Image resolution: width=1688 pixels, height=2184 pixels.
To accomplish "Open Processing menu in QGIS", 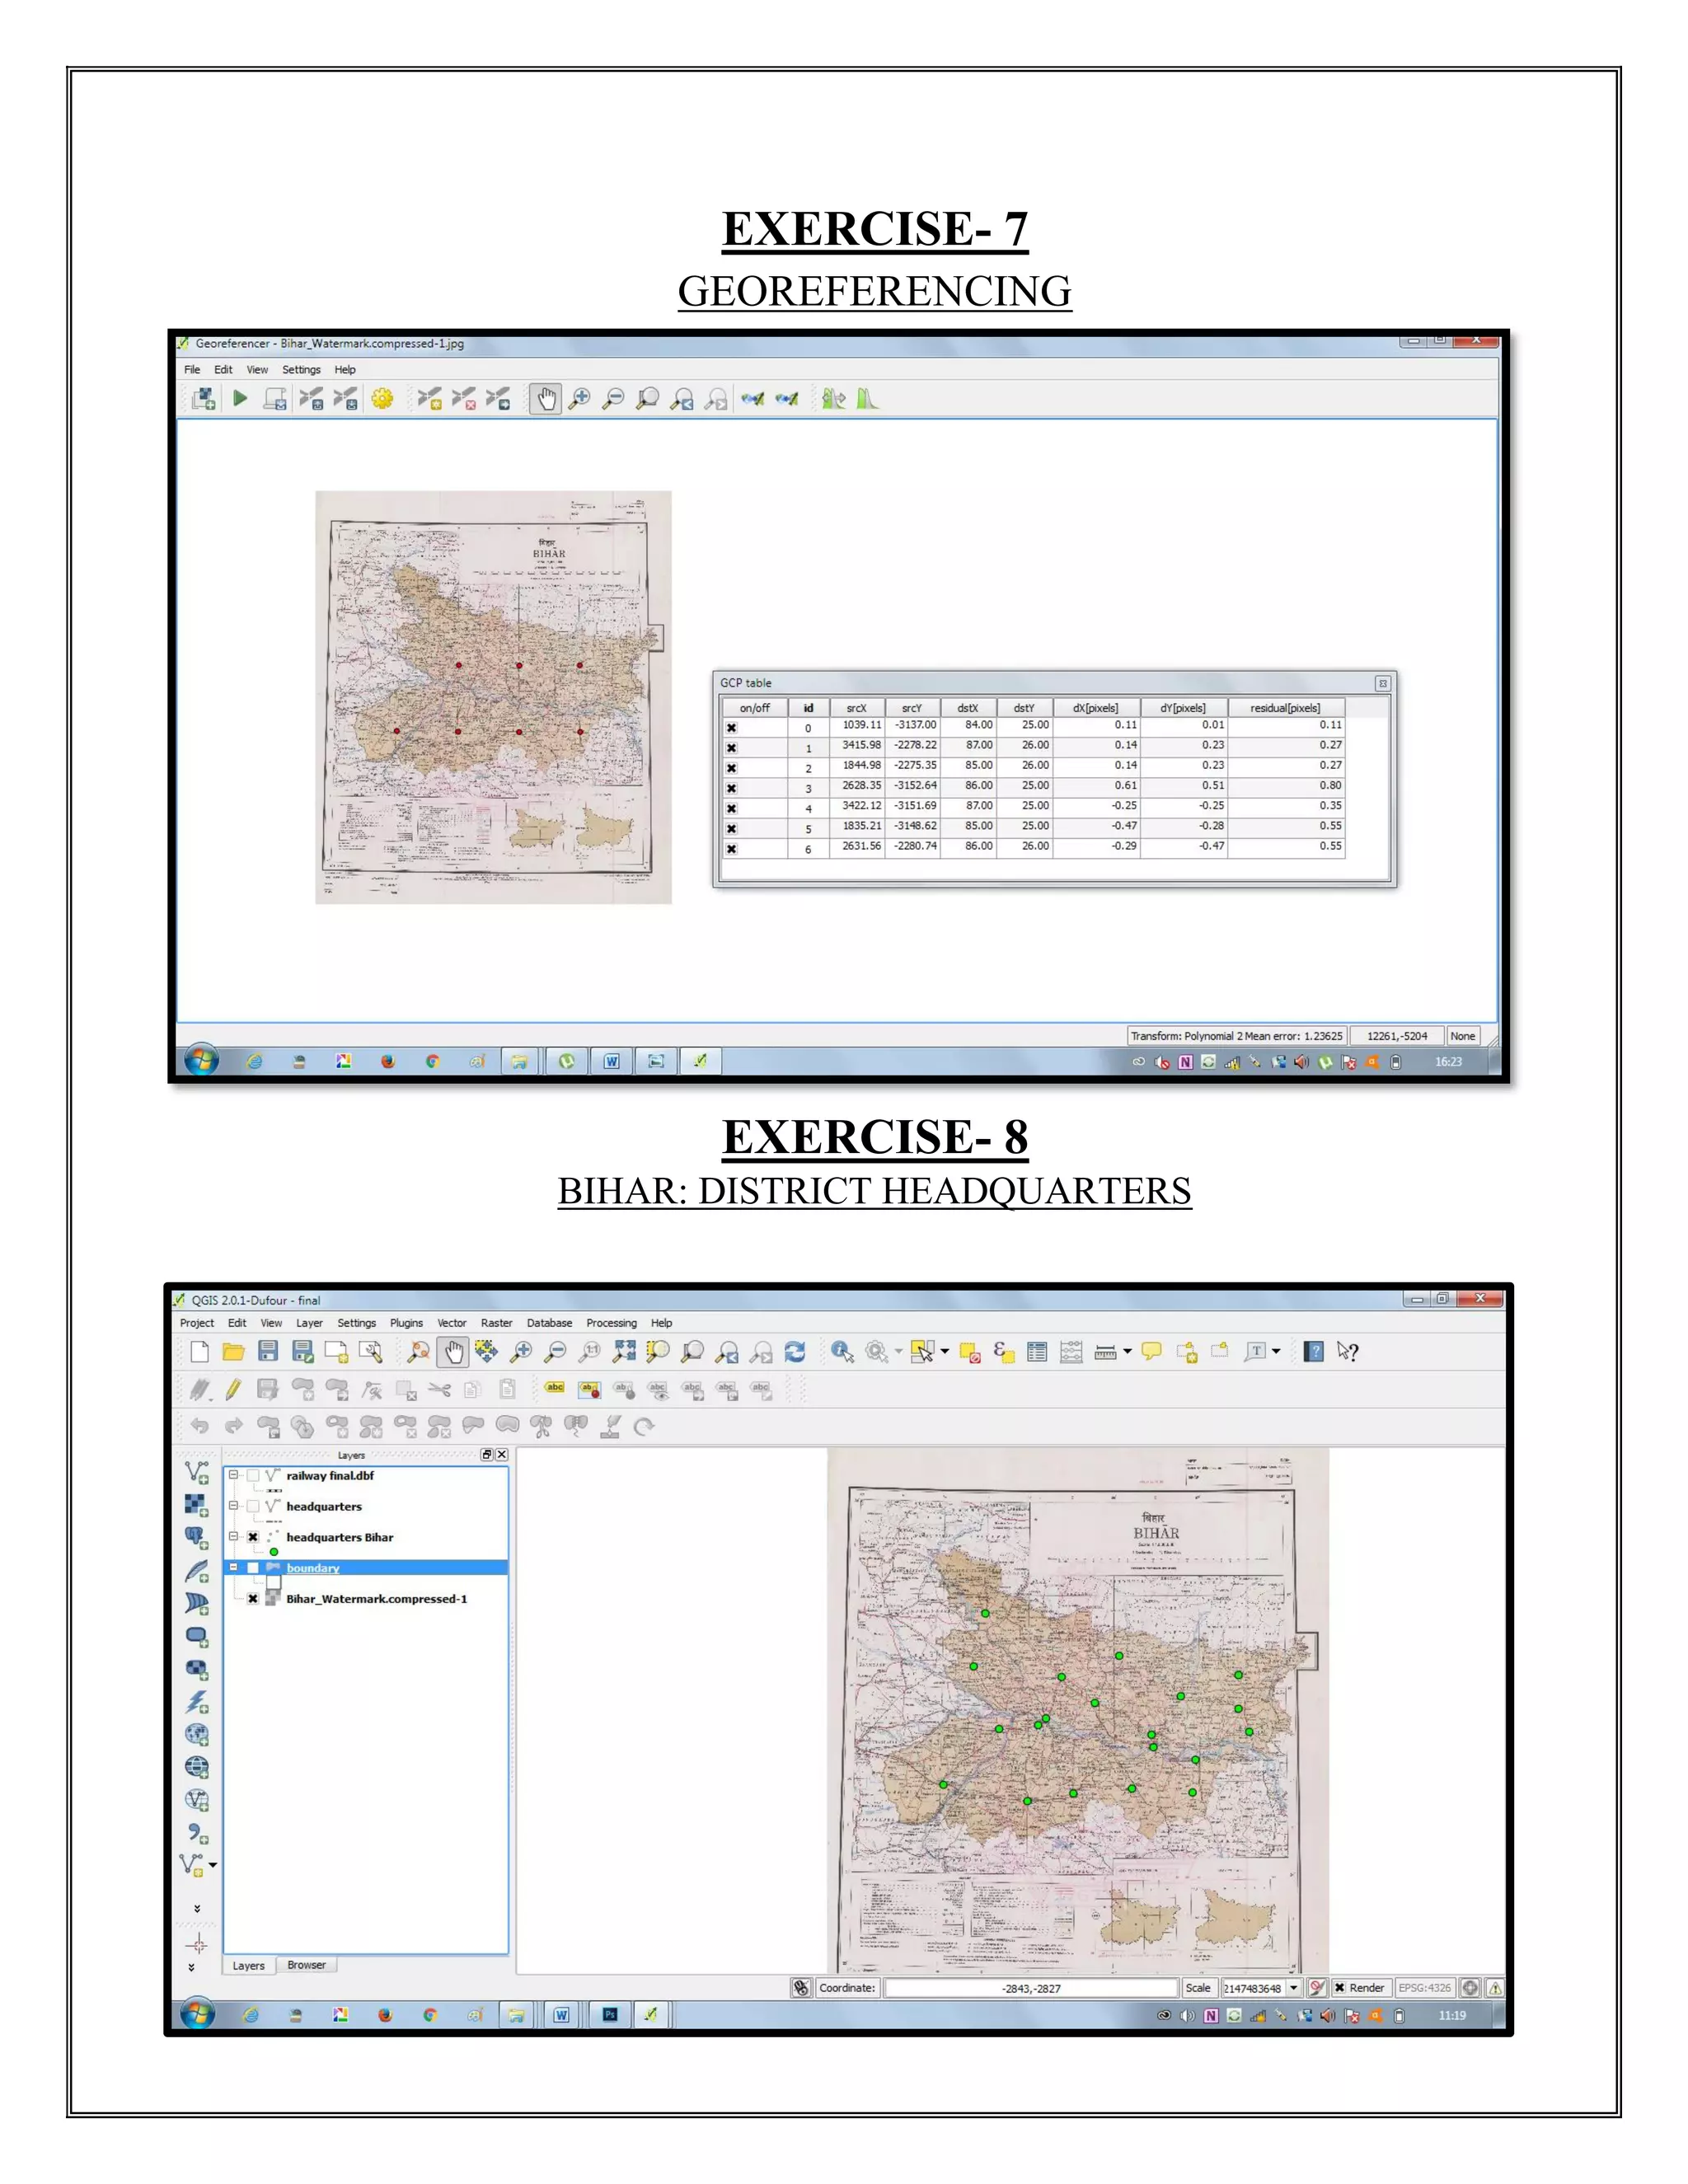I will [x=611, y=1323].
